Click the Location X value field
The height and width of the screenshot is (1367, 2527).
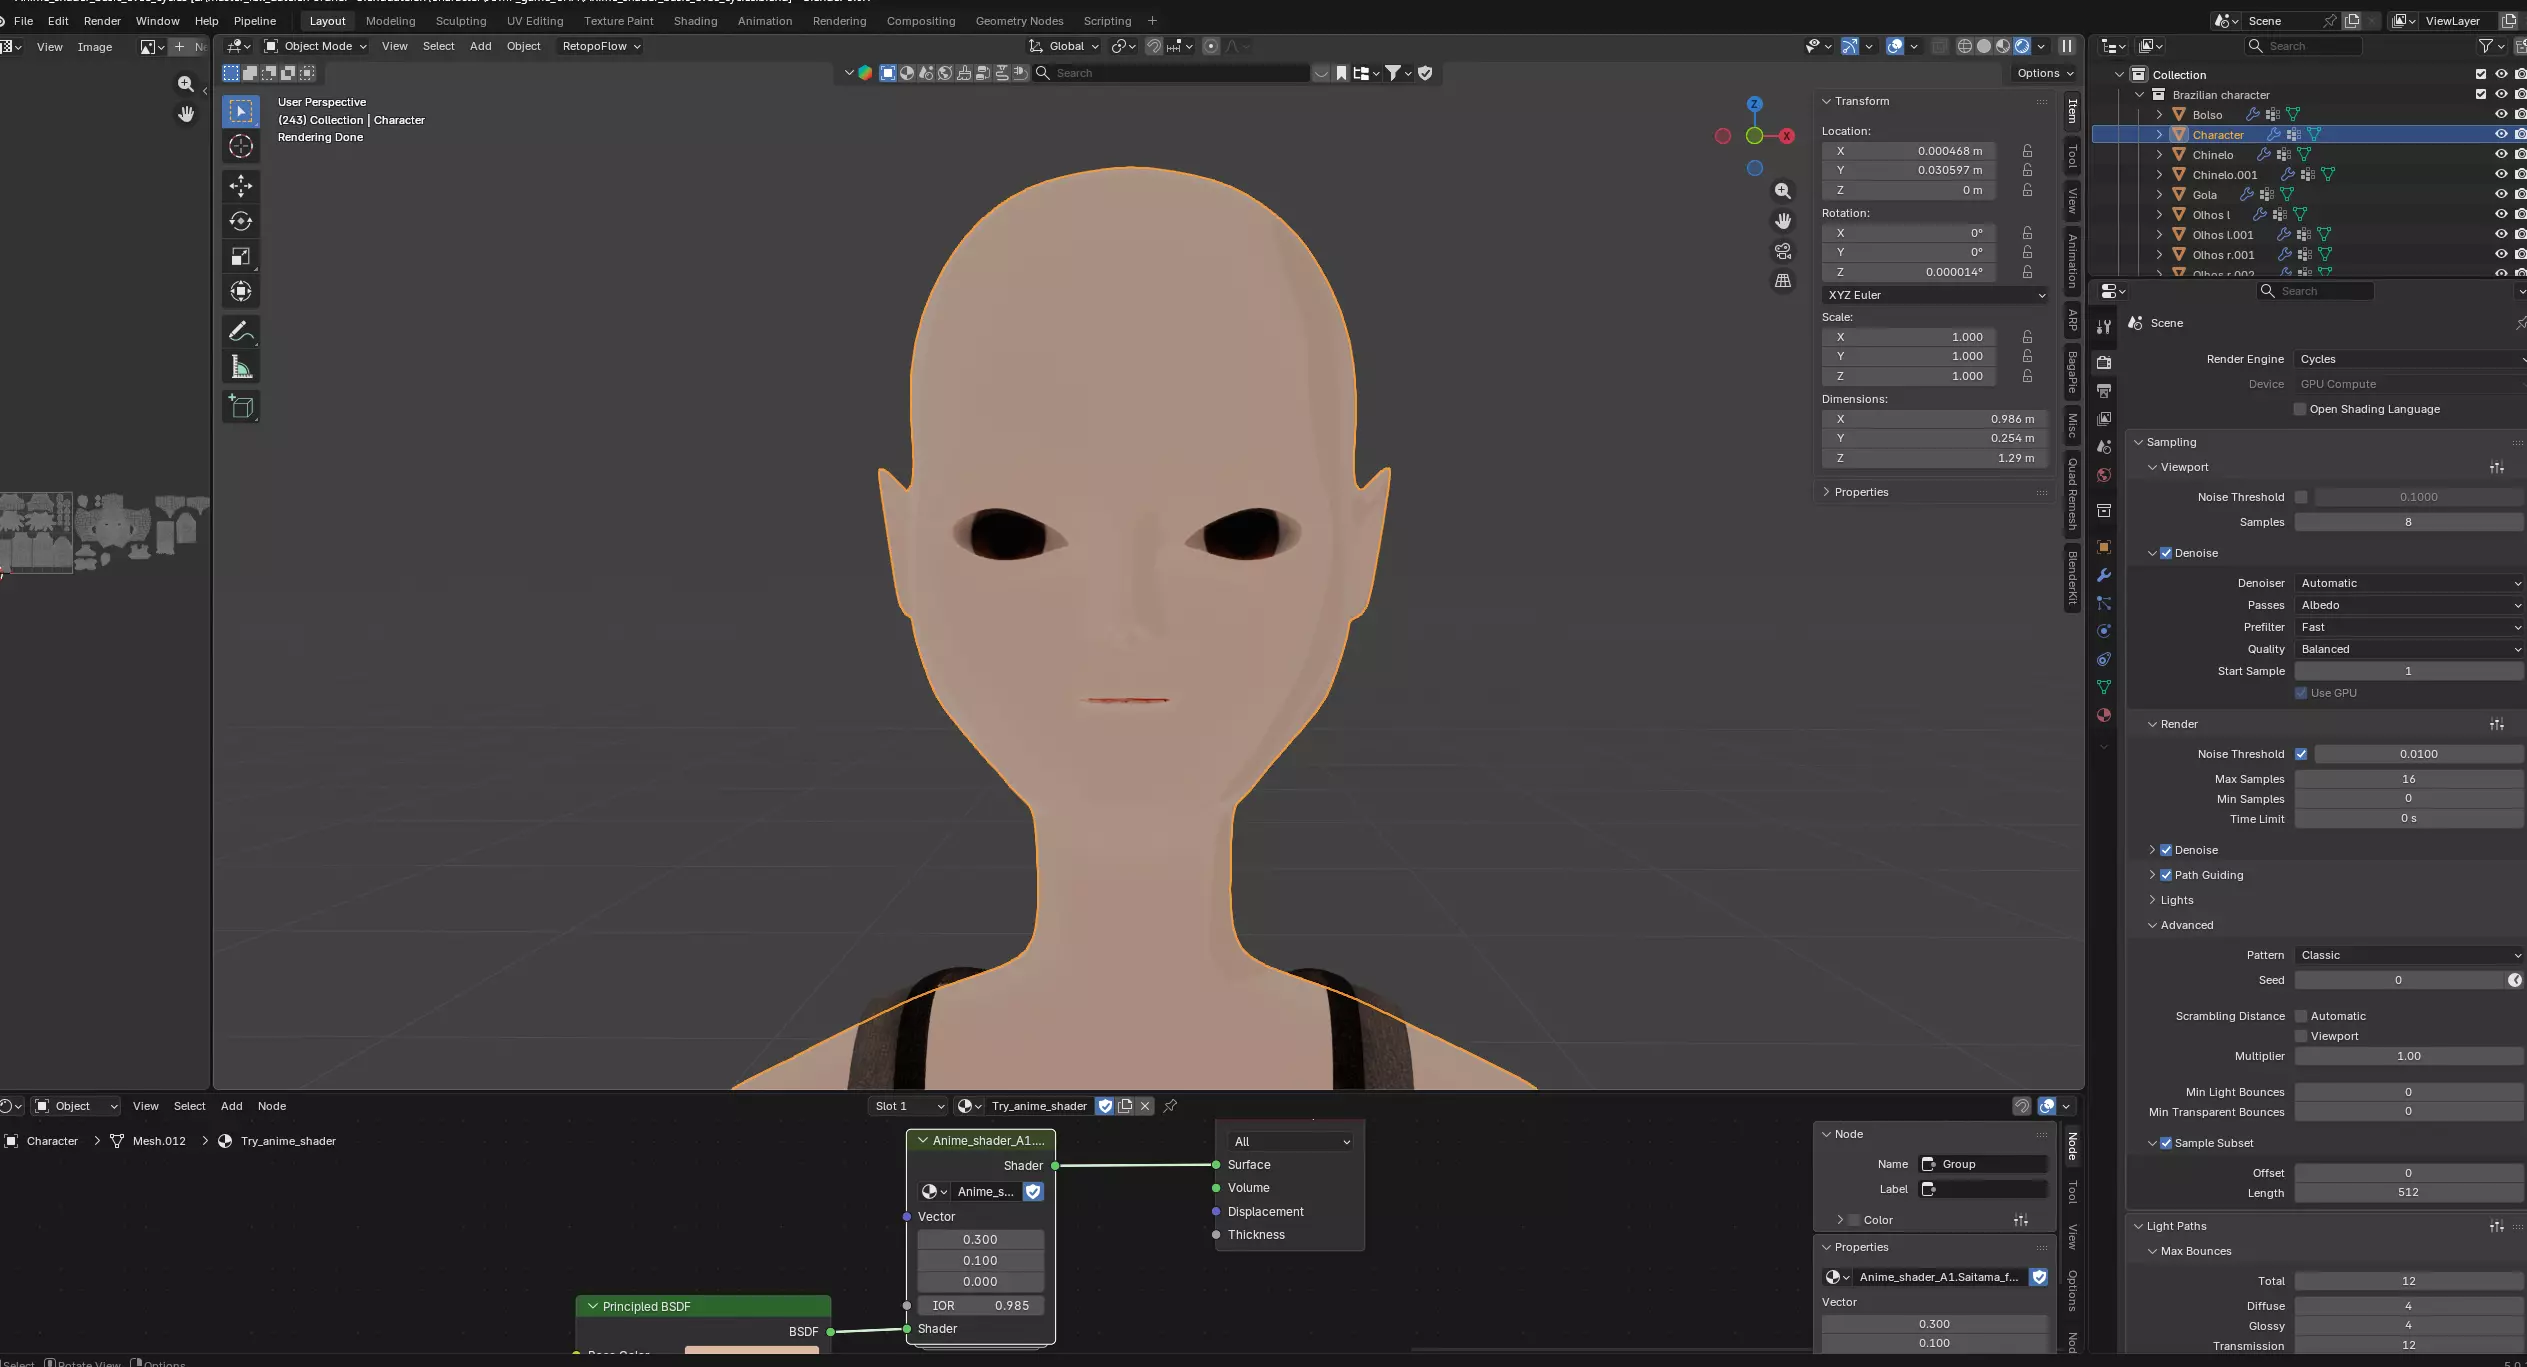(x=1908, y=151)
